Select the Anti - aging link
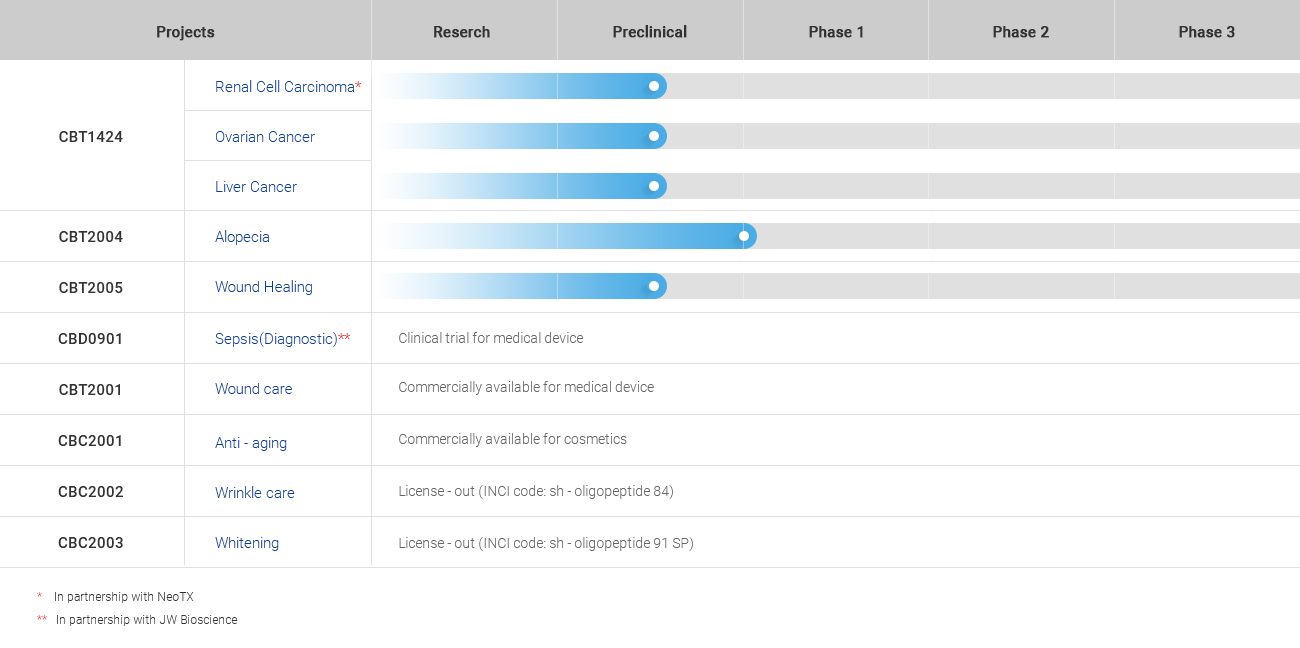This screenshot has height=648, width=1300. coord(251,443)
